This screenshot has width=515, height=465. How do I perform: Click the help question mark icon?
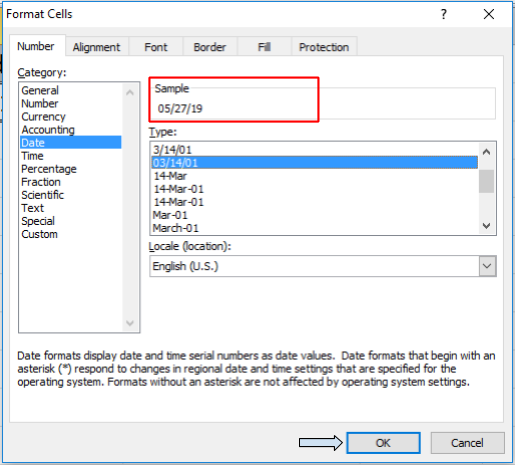pyautogui.click(x=443, y=14)
